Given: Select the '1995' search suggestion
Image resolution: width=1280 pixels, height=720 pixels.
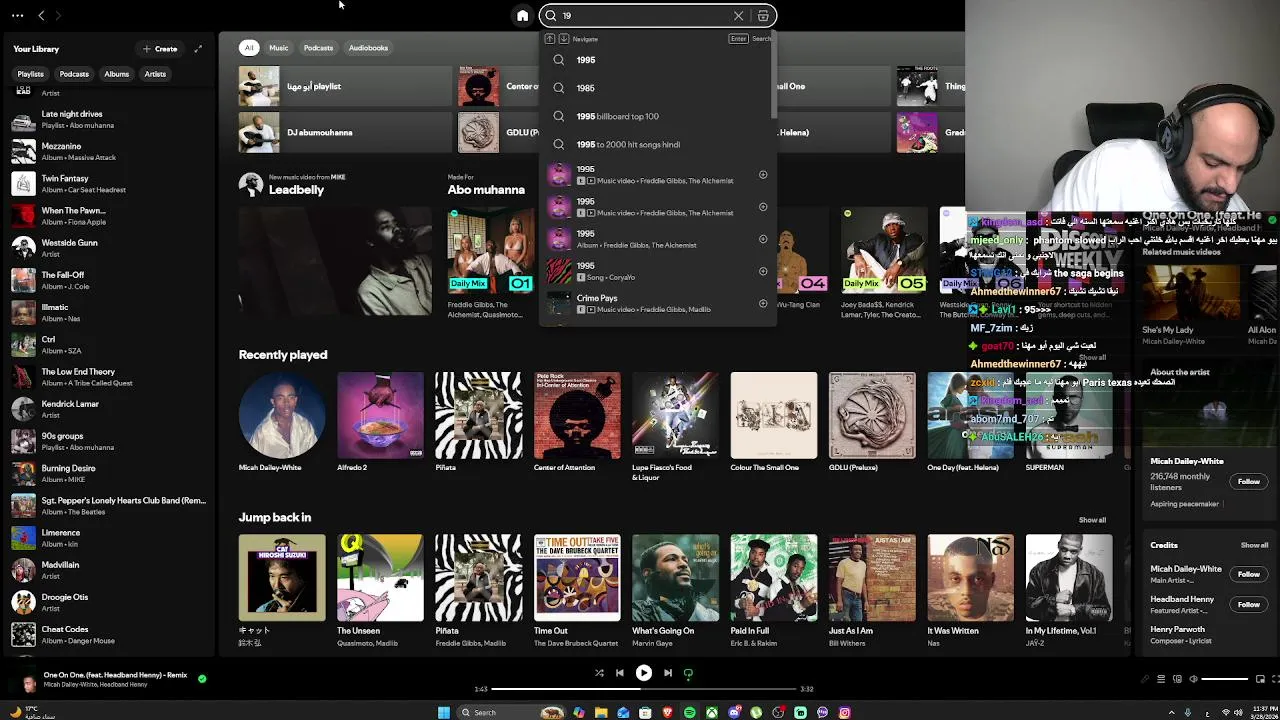Looking at the screenshot, I should [658, 60].
